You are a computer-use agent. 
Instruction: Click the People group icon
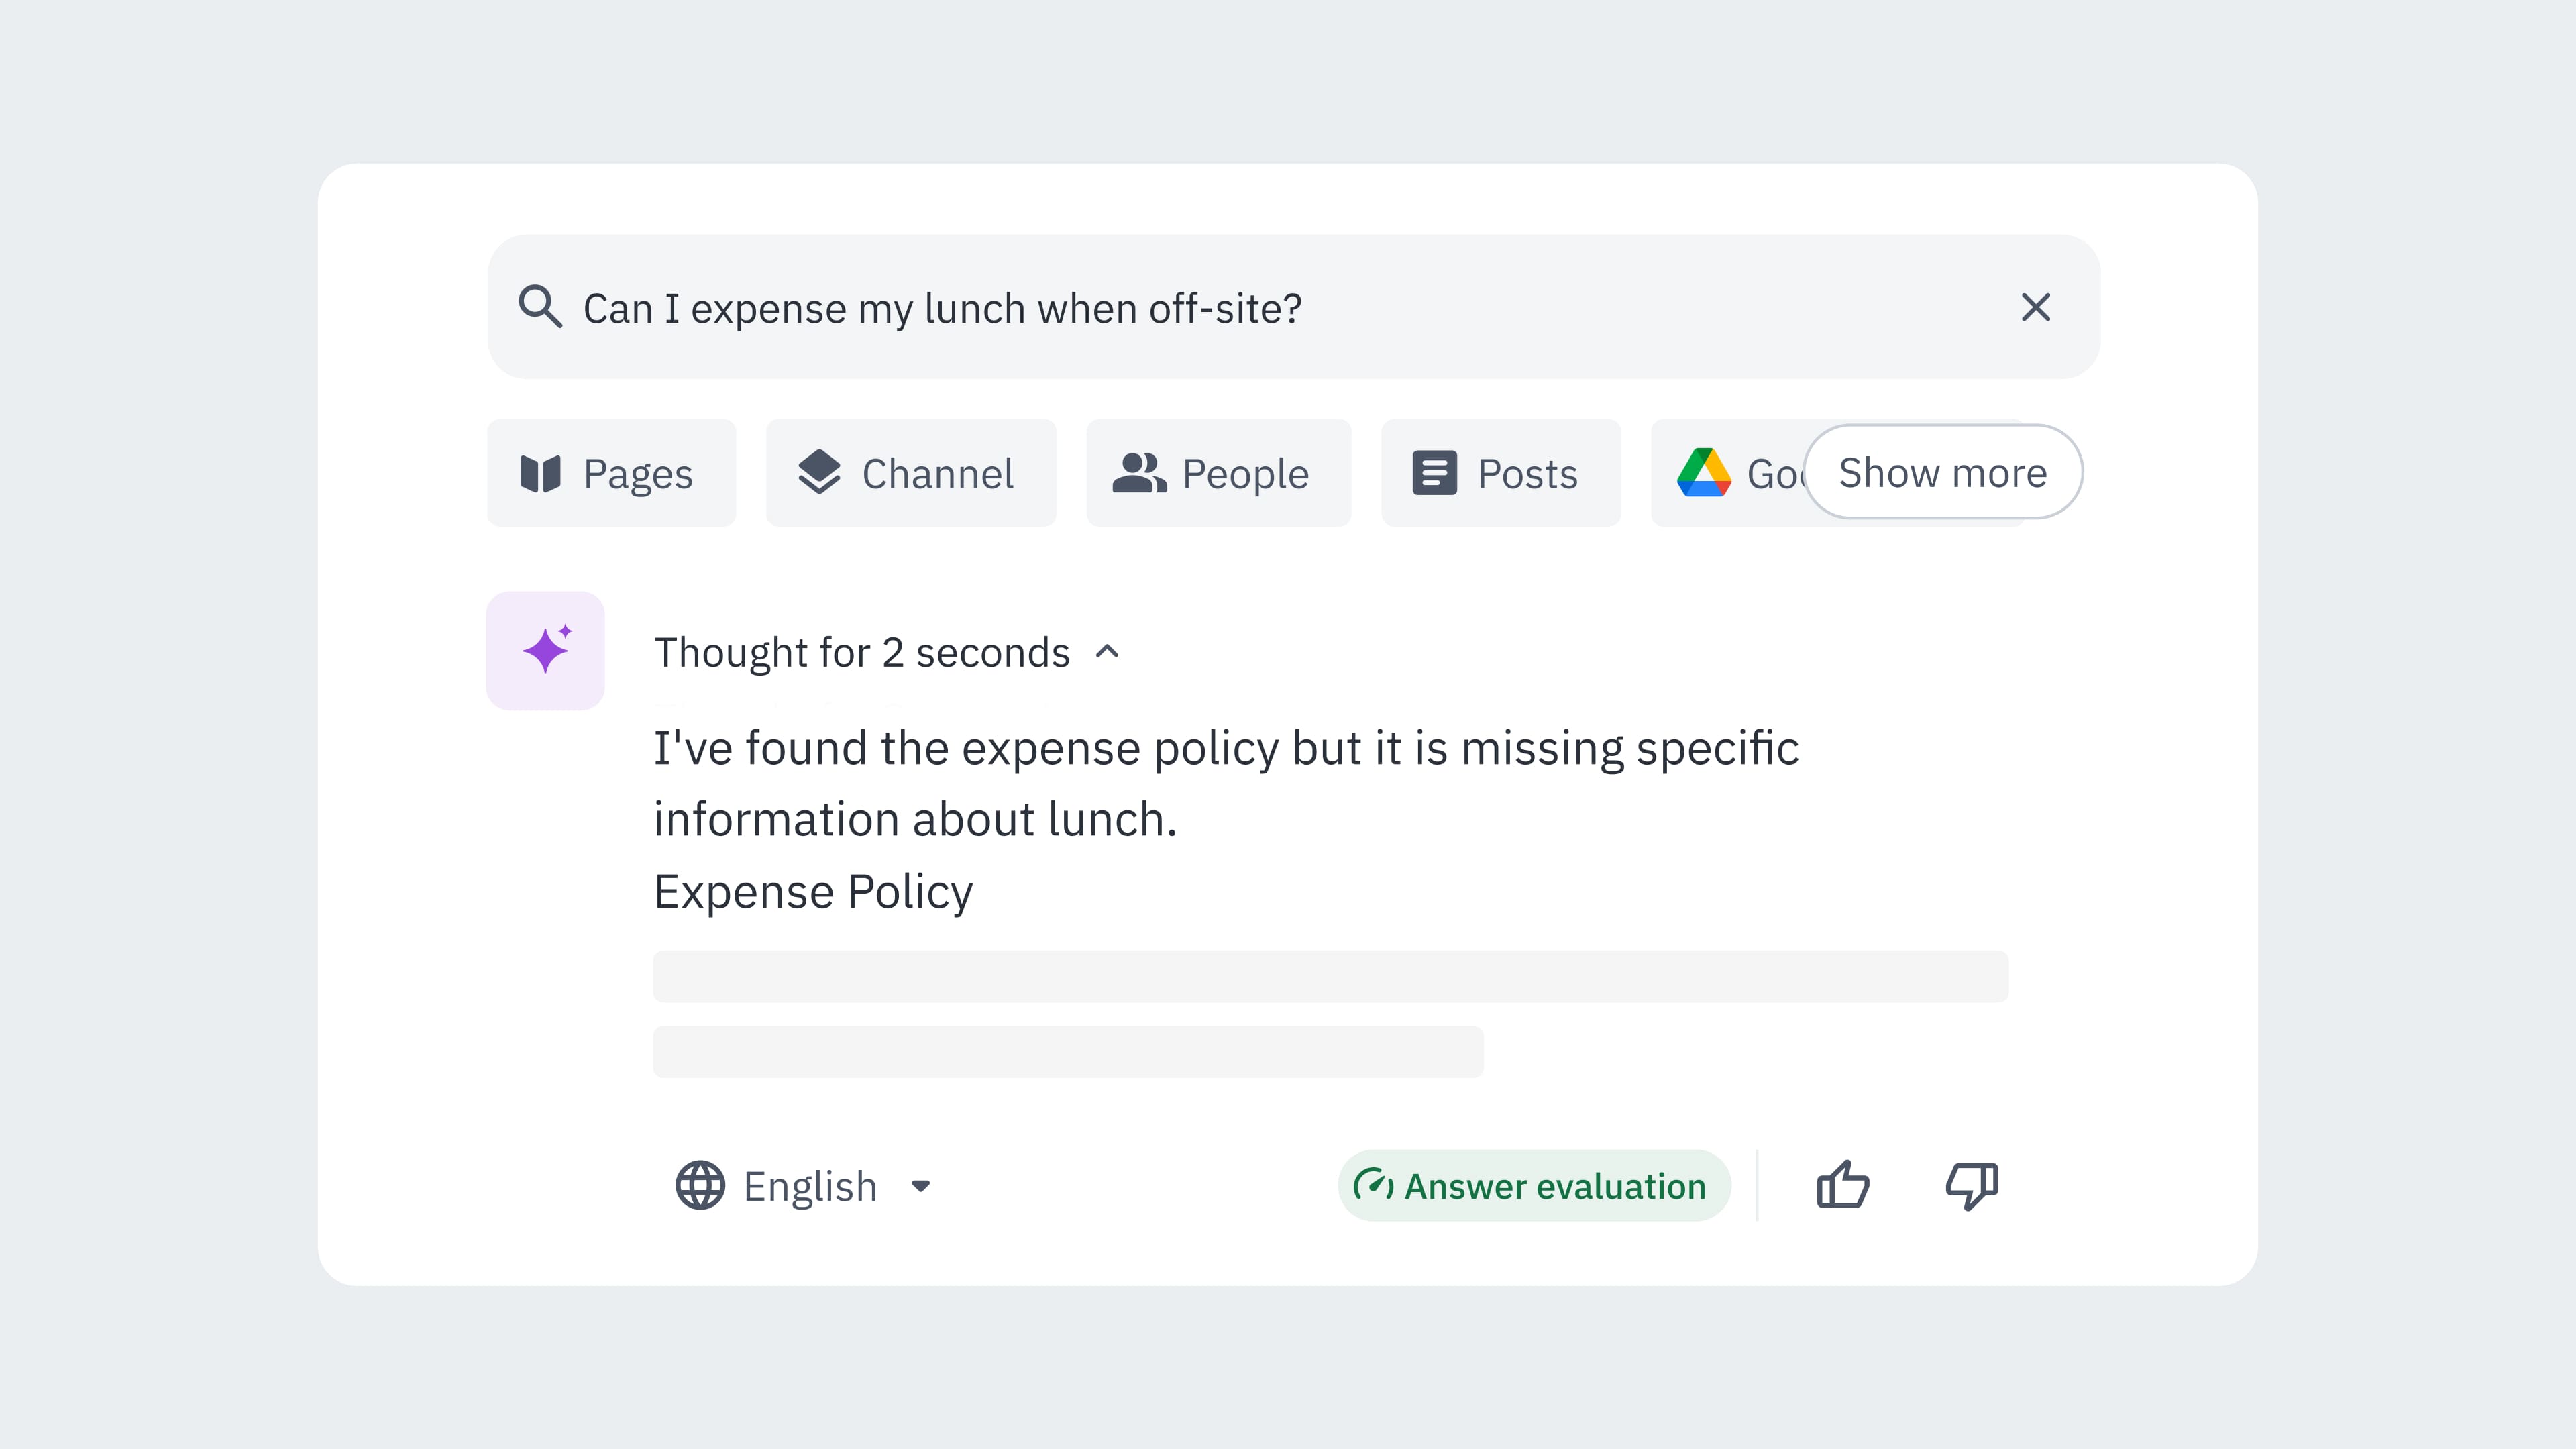[1138, 473]
